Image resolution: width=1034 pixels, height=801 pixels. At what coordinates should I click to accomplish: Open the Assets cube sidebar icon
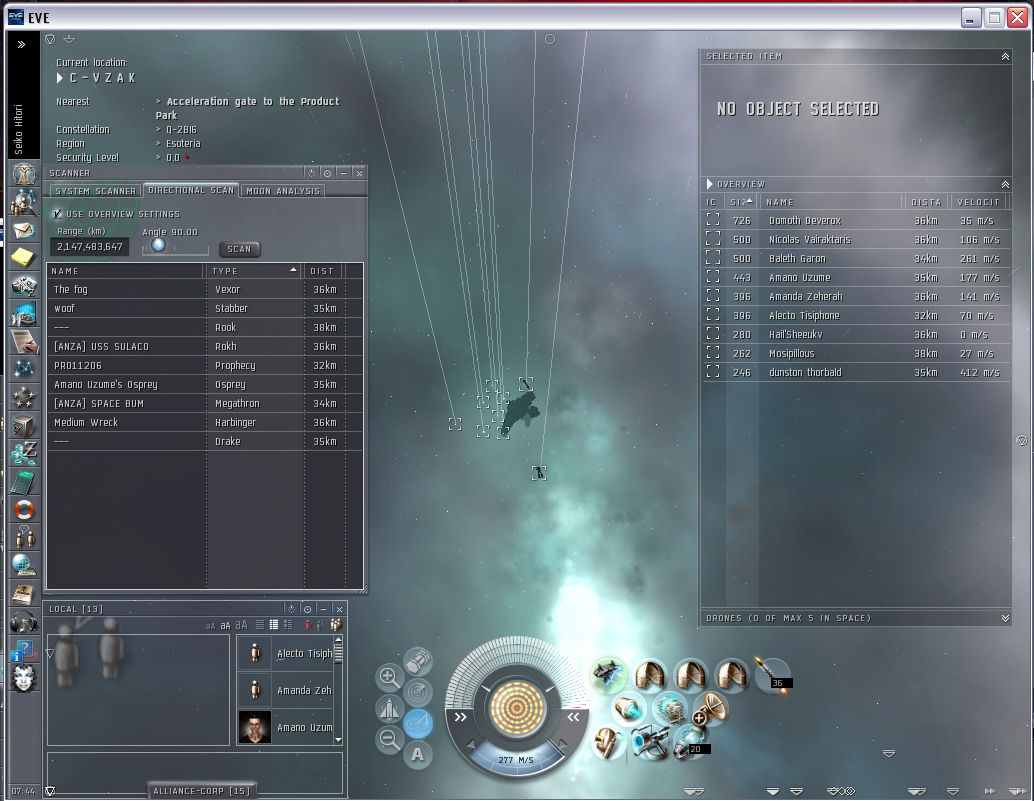point(24,426)
